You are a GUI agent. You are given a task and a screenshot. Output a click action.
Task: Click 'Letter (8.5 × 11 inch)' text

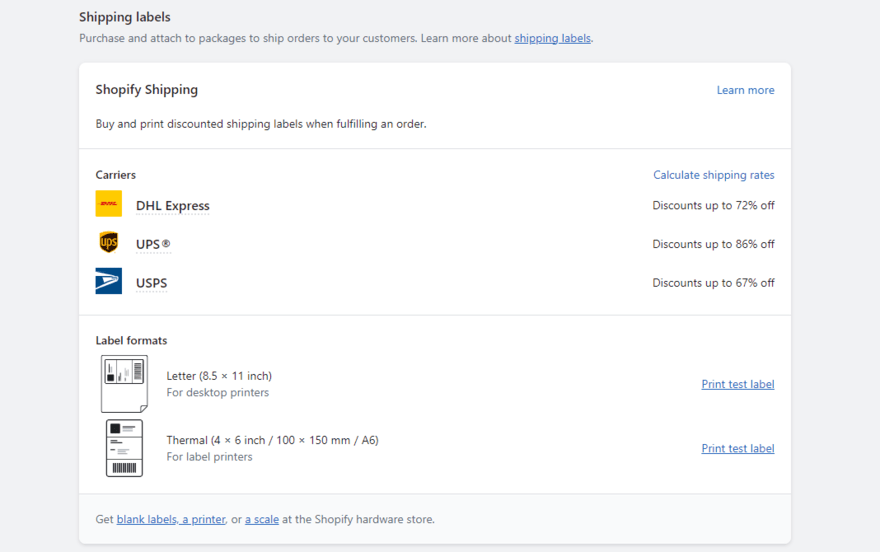[219, 376]
